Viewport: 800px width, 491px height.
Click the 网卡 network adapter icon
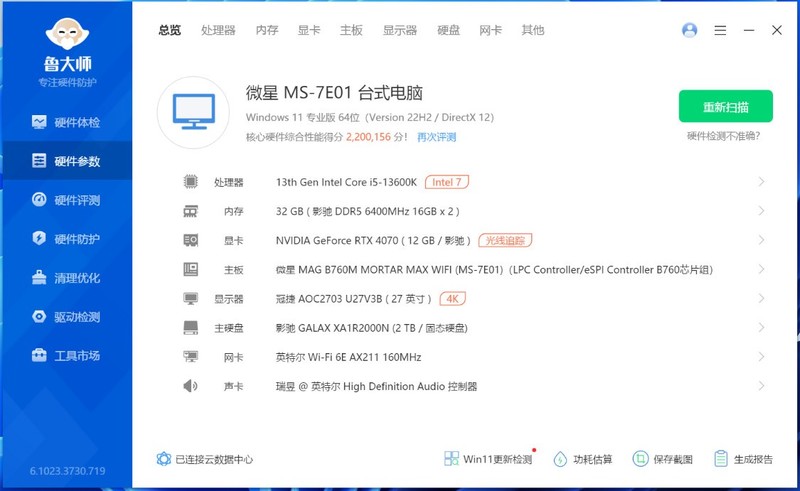[190, 356]
